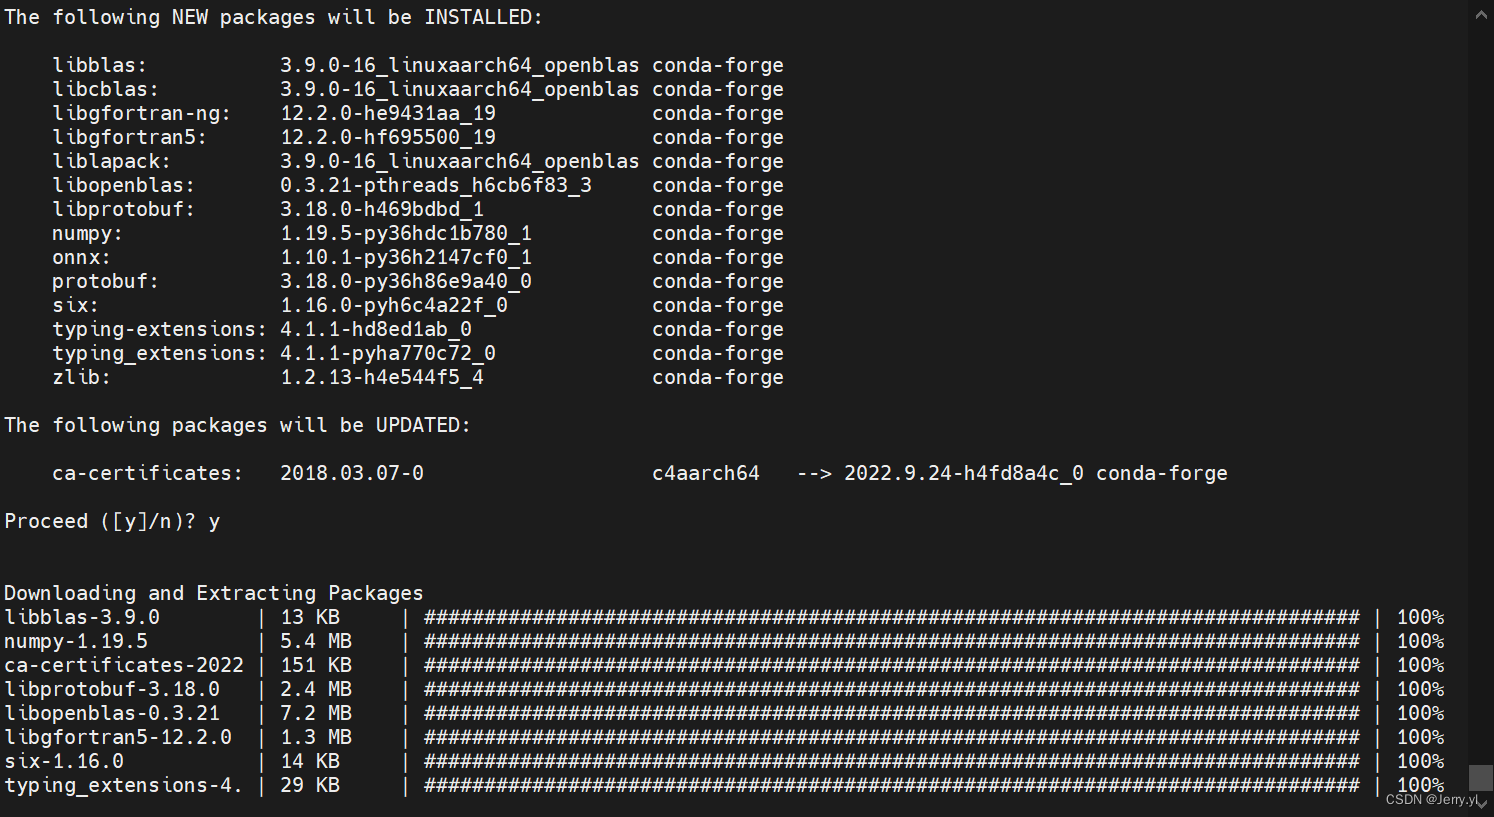Click version '0.3.21-pthreads_h6cb6f83_3'
The image size is (1494, 817).
pos(436,186)
